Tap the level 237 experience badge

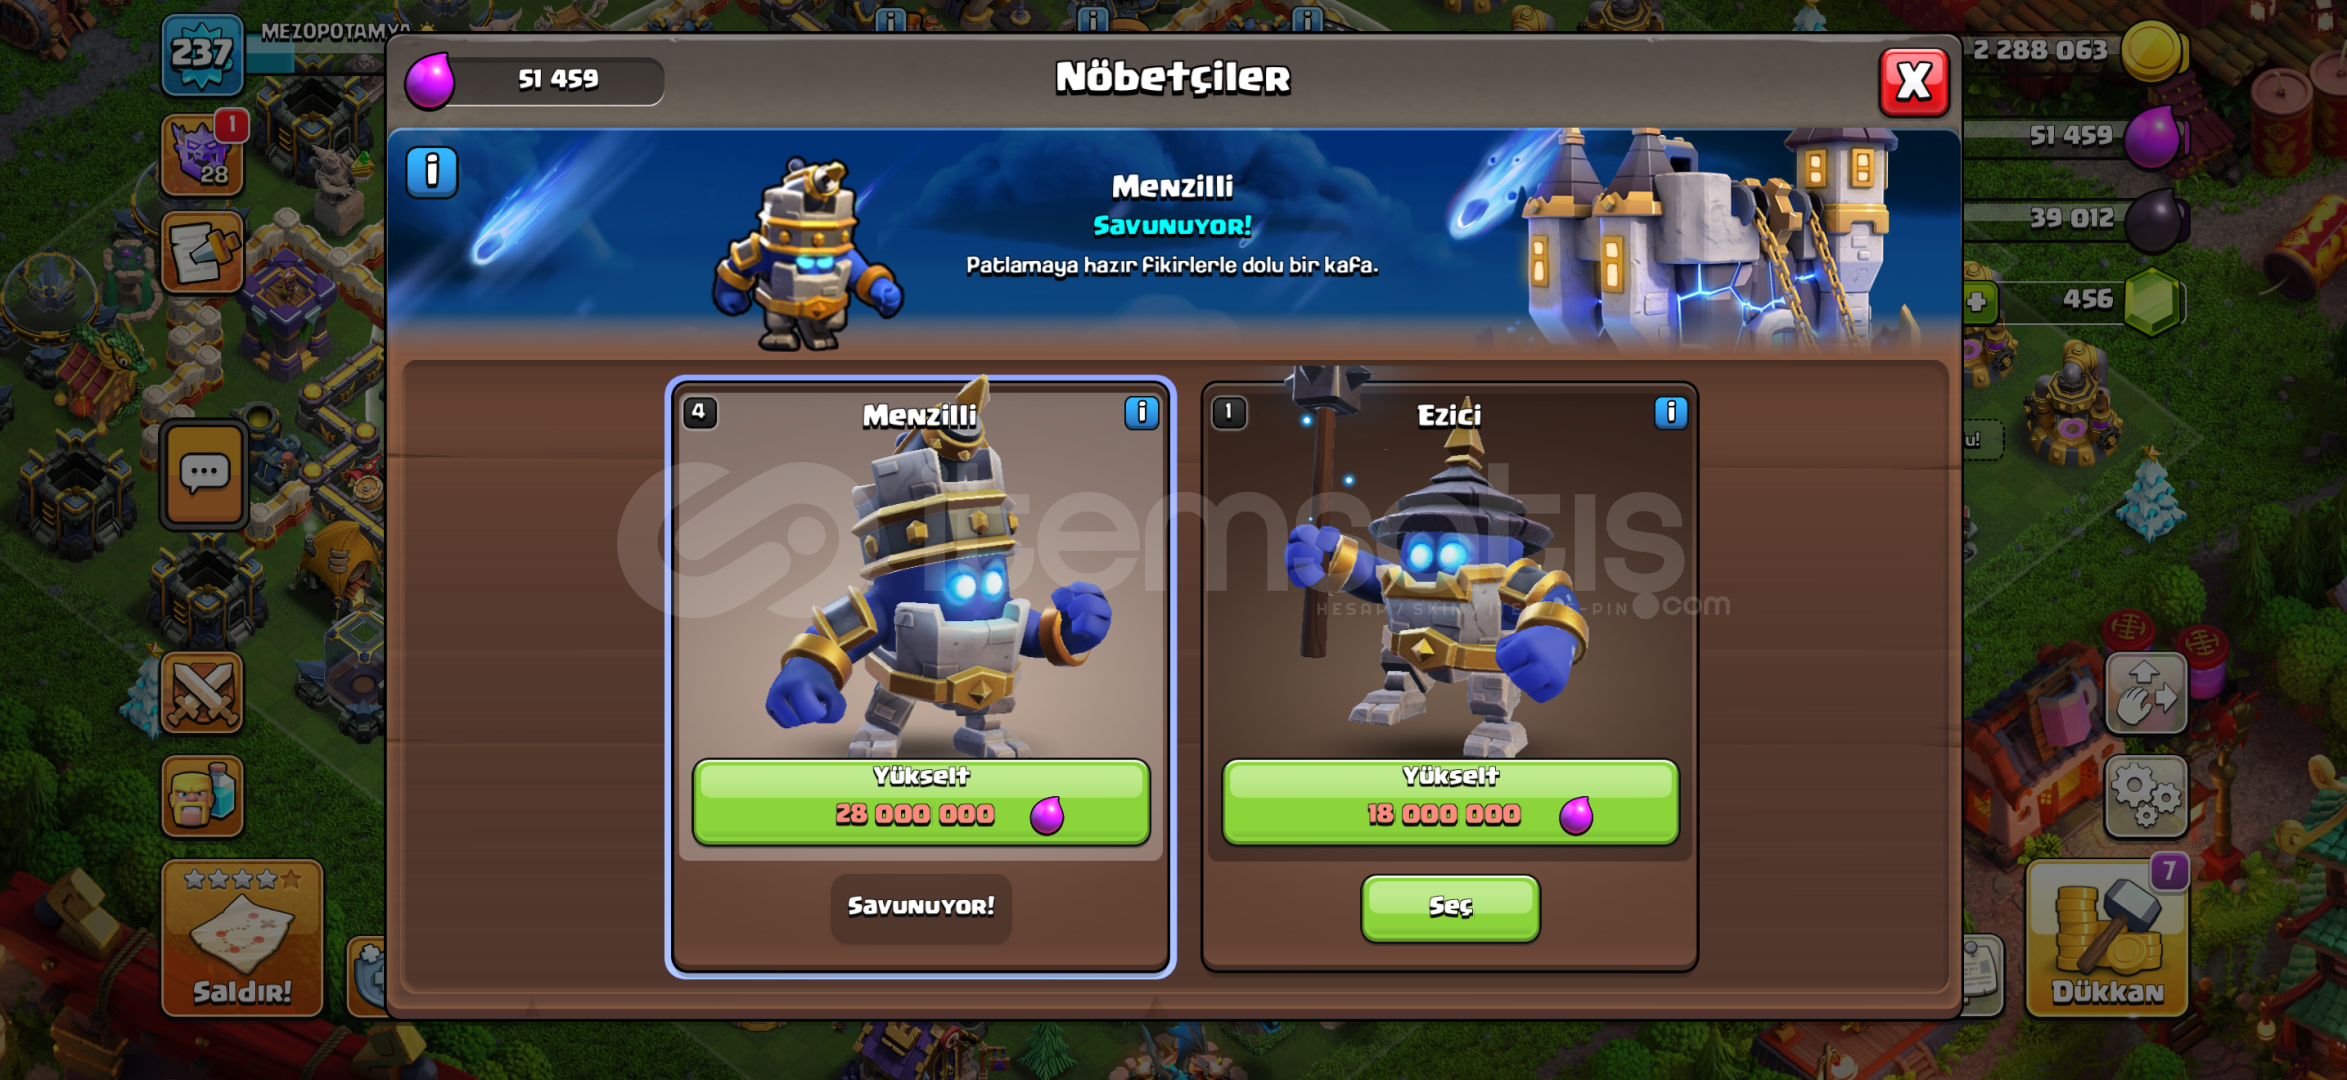(203, 54)
